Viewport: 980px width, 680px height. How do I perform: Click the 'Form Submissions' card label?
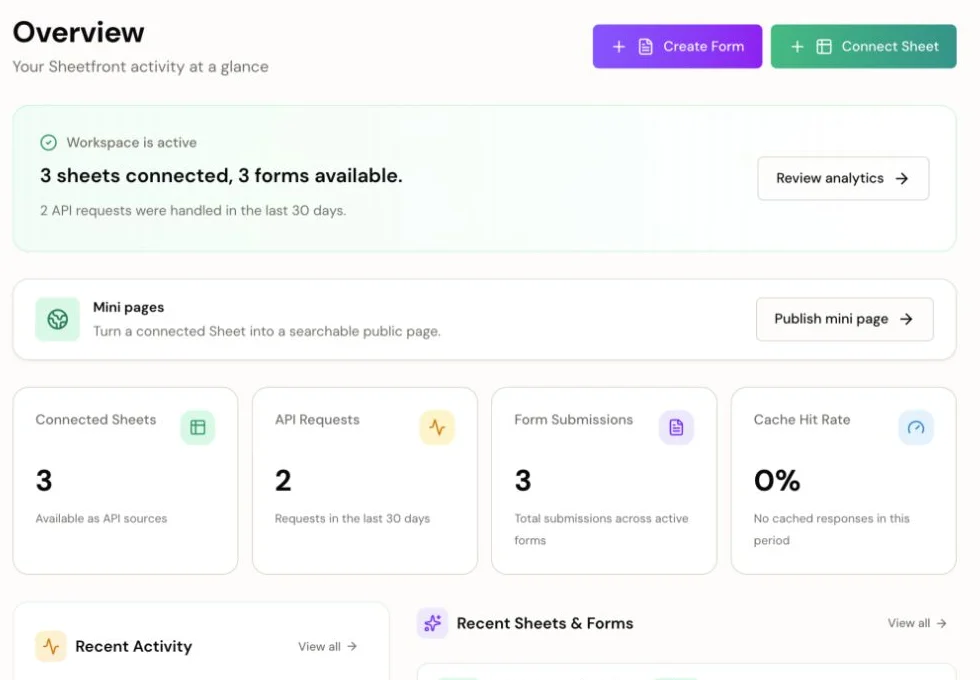pyautogui.click(x=574, y=419)
